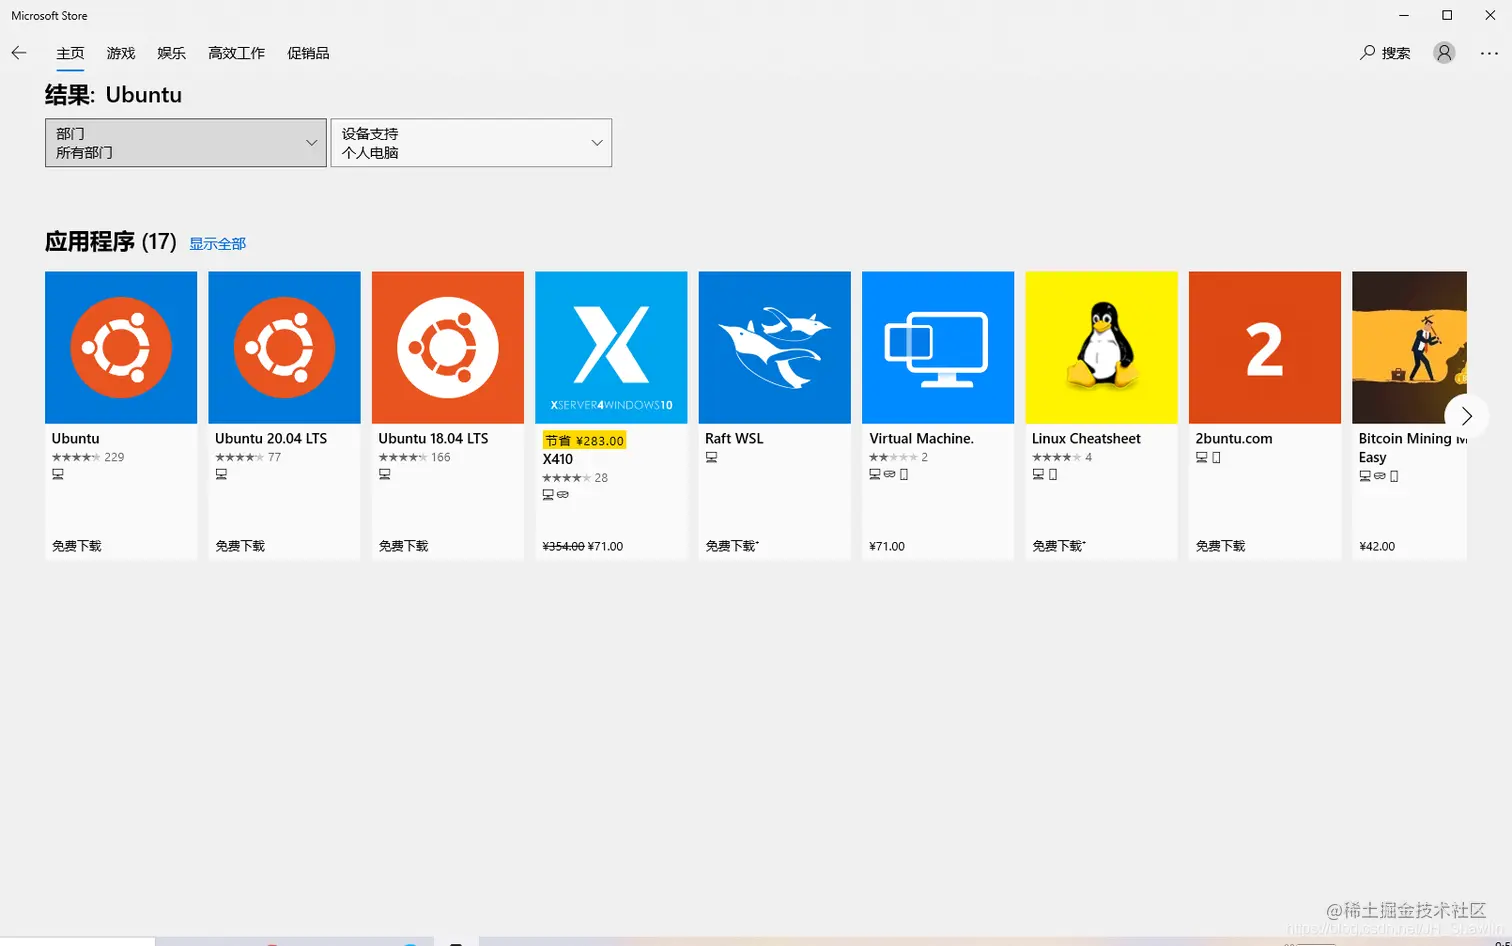The height and width of the screenshot is (946, 1512).
Task: Click the X410 price ¥71.00
Action: 605,546
